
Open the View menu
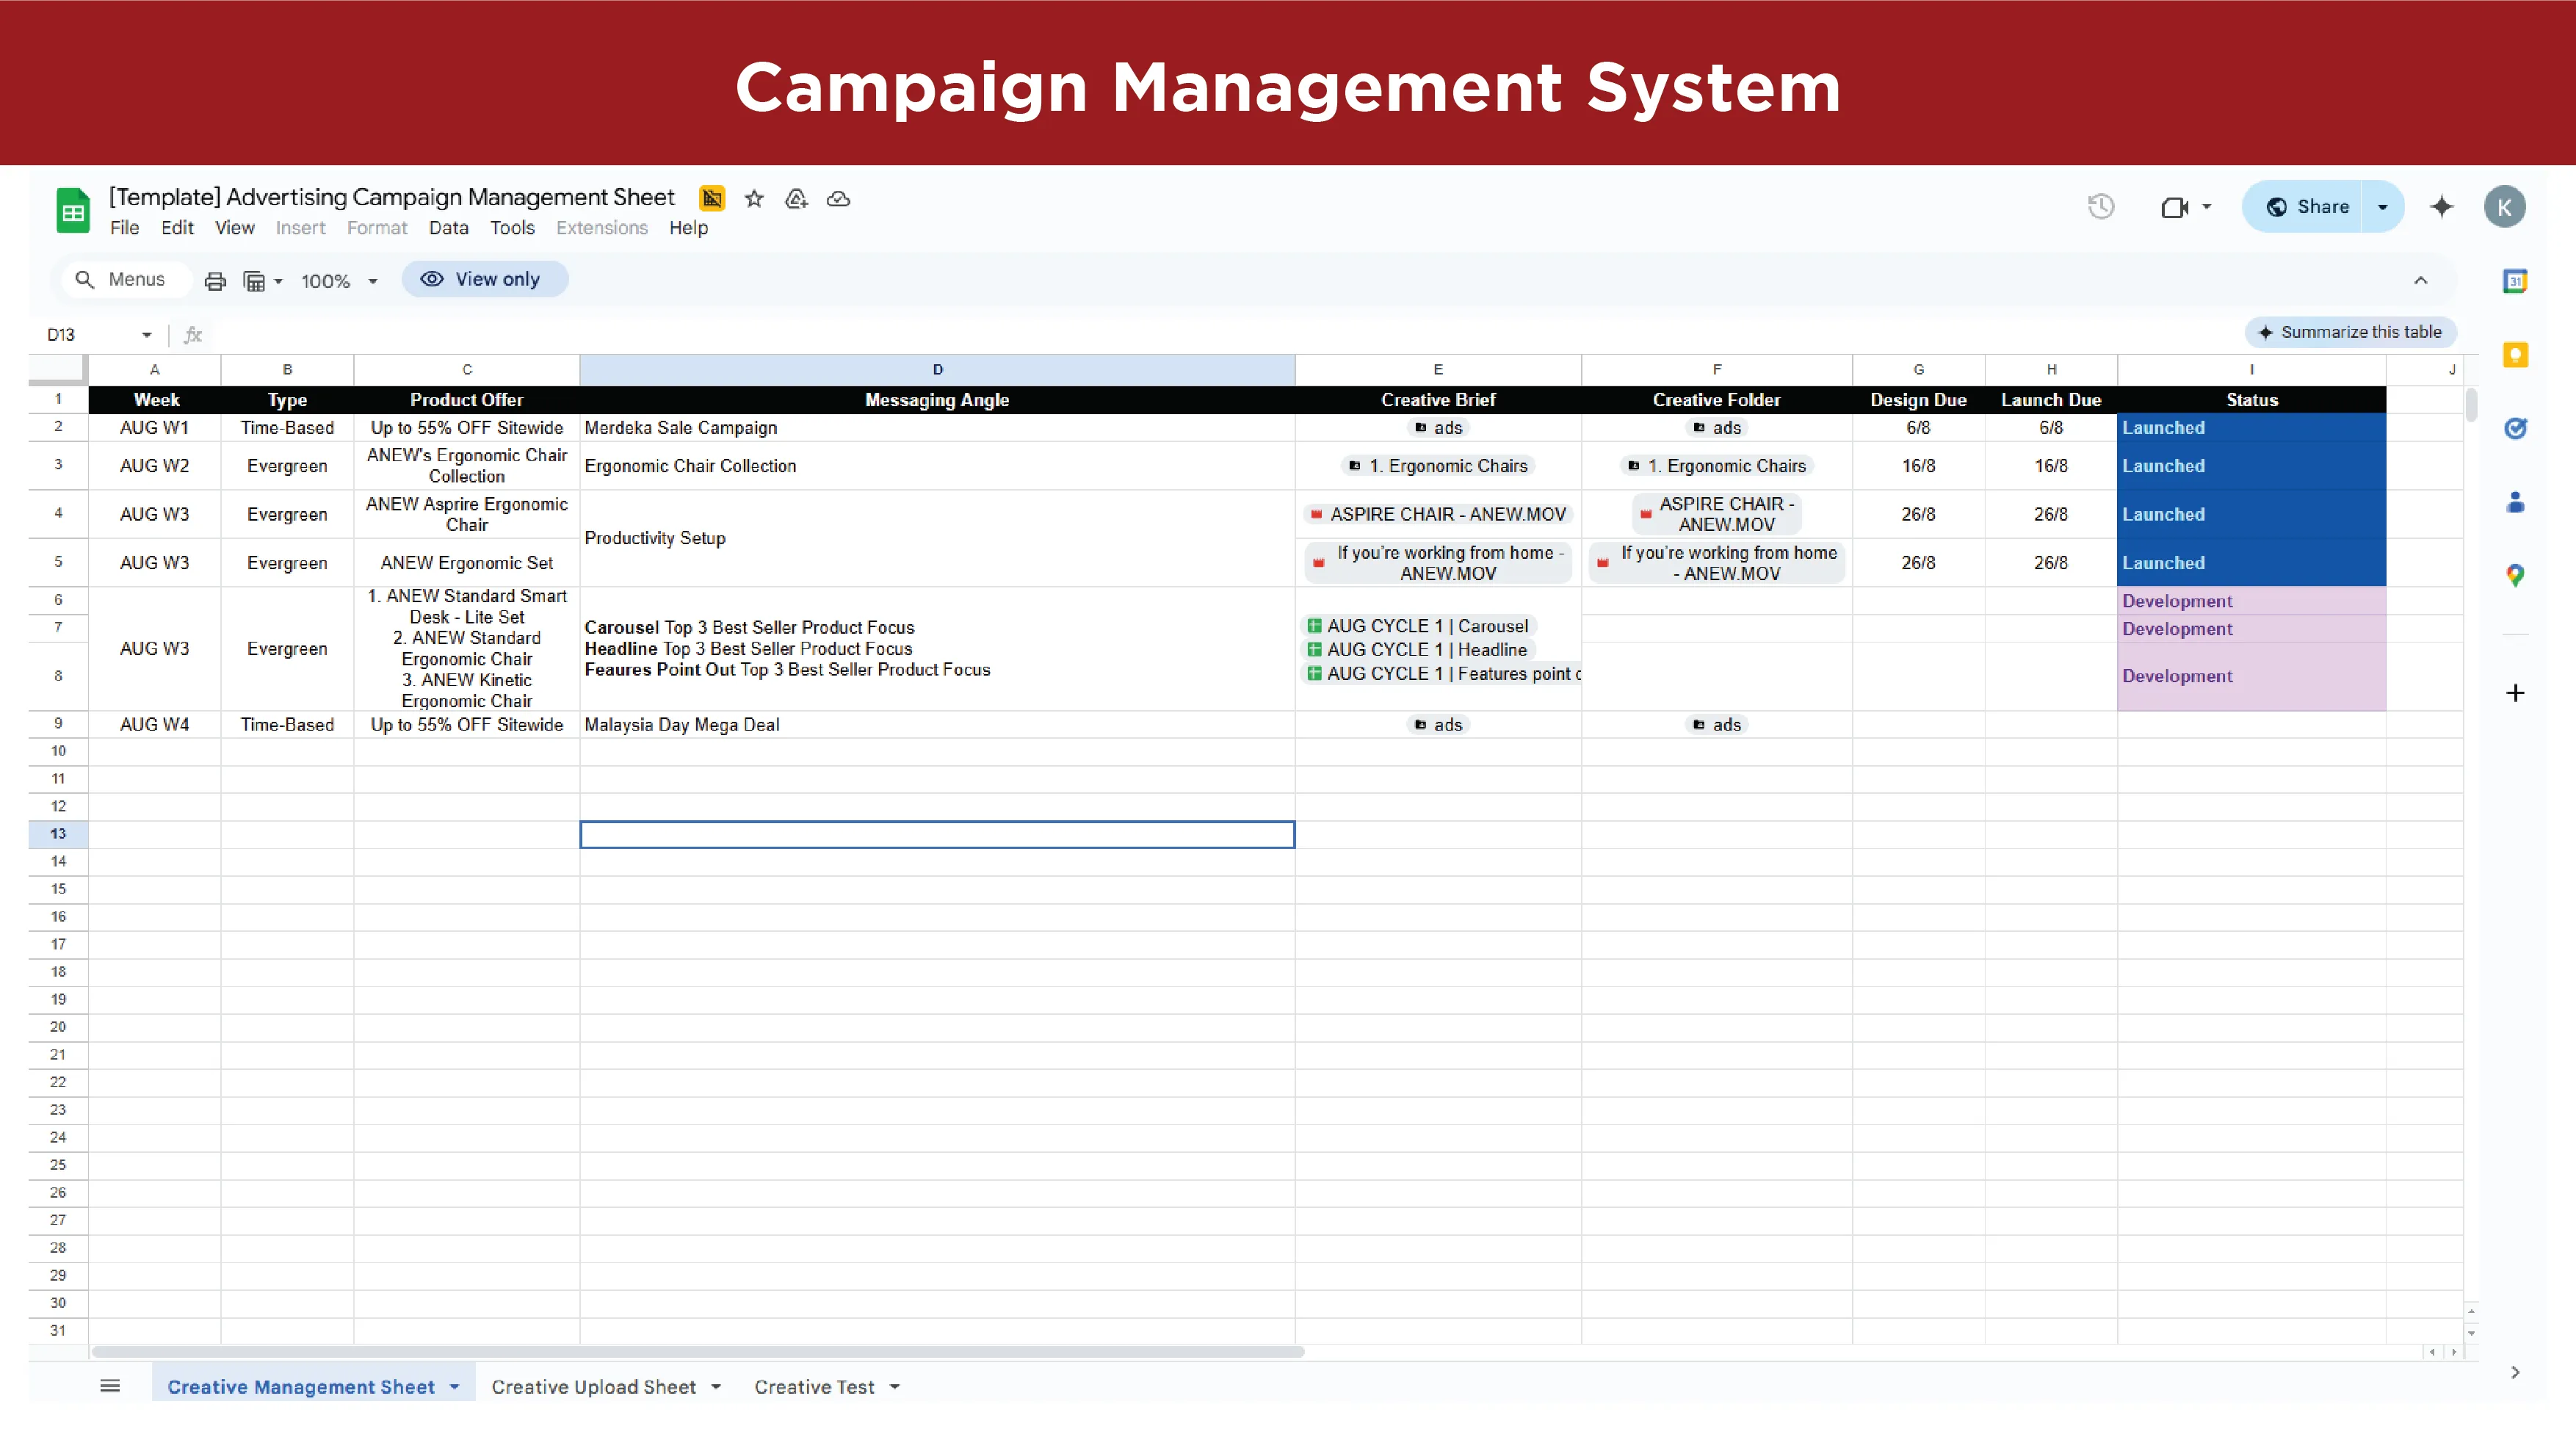click(234, 228)
